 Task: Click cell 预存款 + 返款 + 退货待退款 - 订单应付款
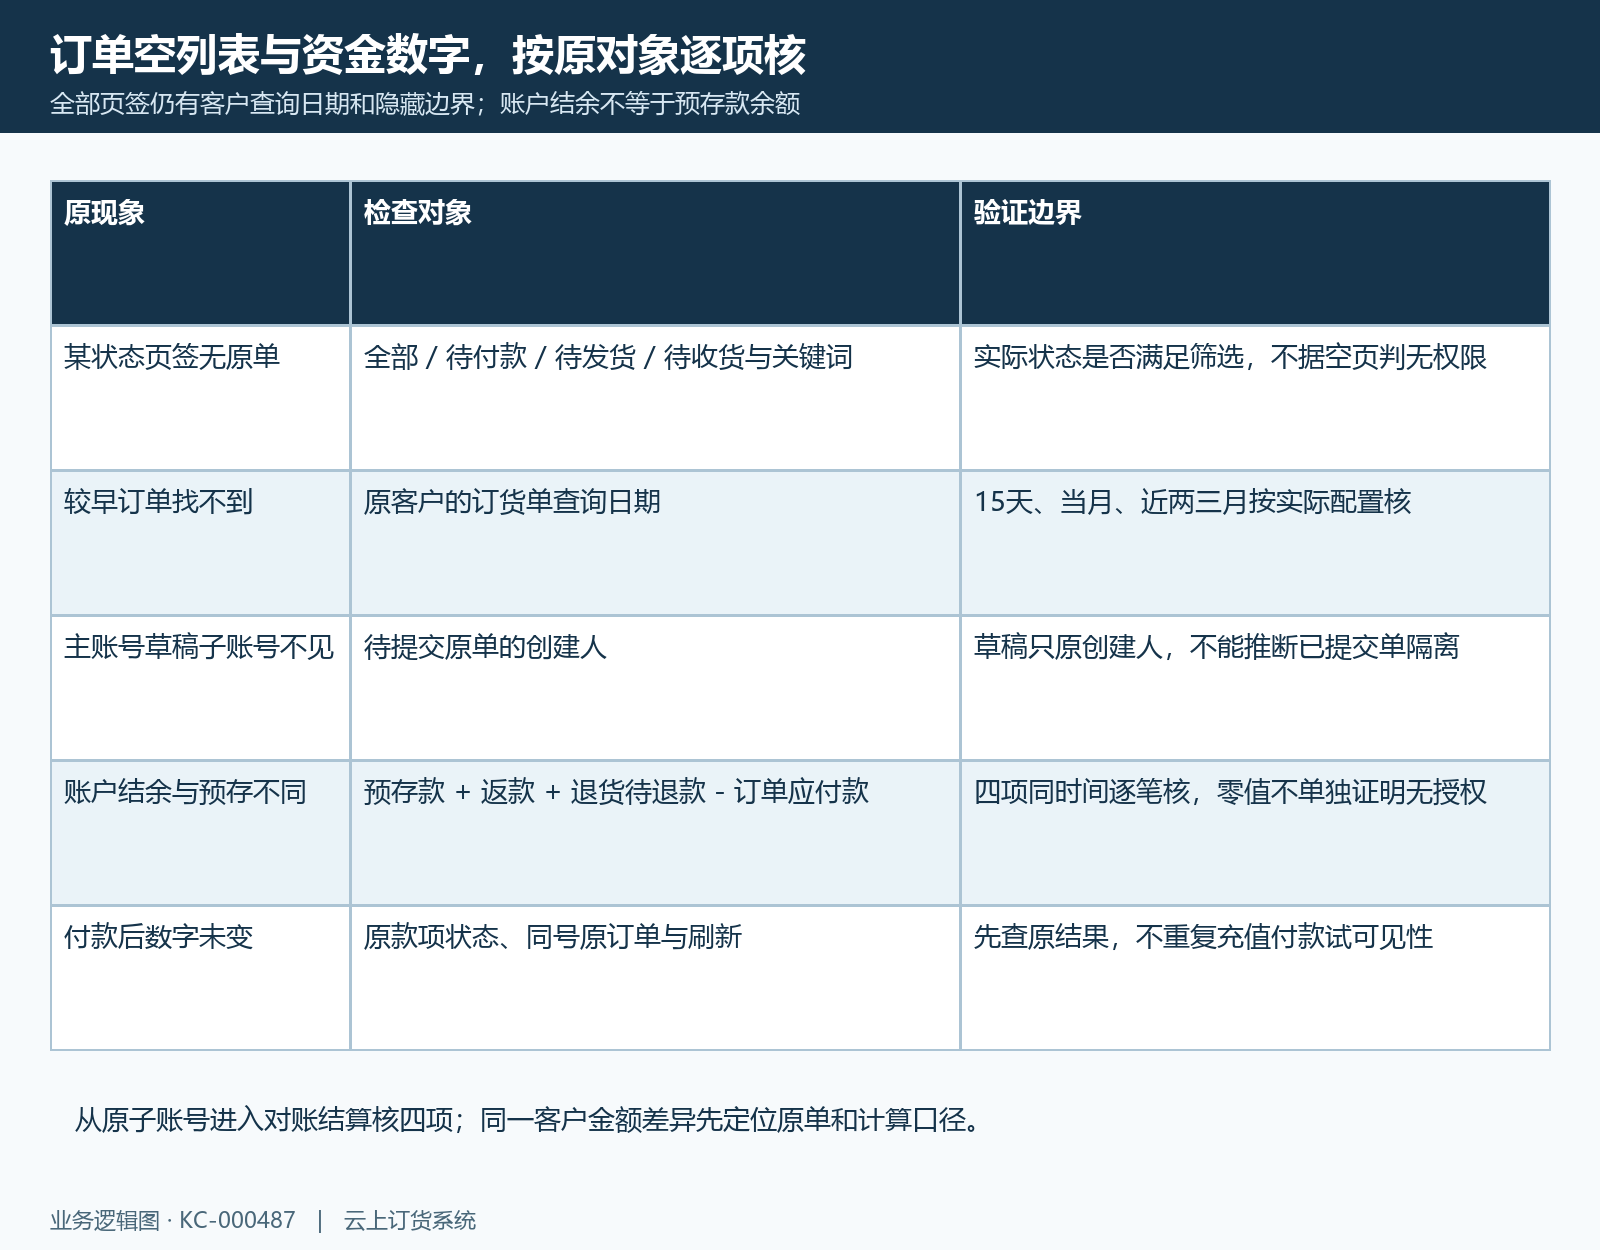pyautogui.click(x=655, y=833)
